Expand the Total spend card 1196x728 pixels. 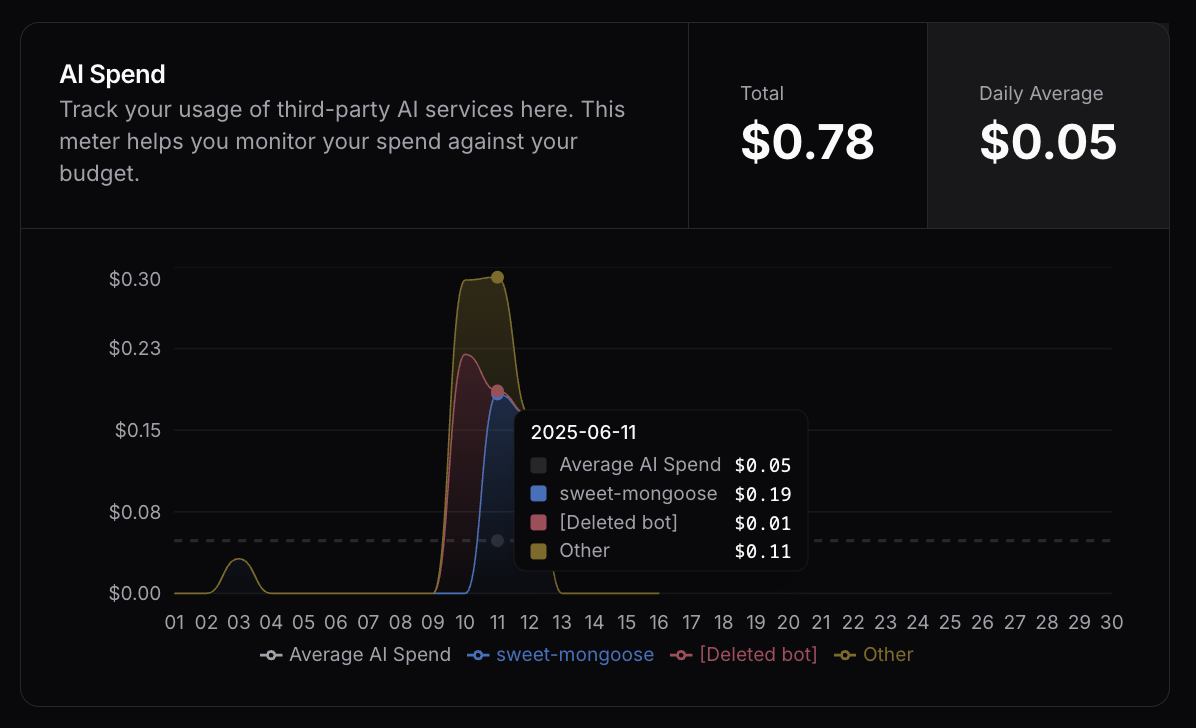tap(808, 125)
